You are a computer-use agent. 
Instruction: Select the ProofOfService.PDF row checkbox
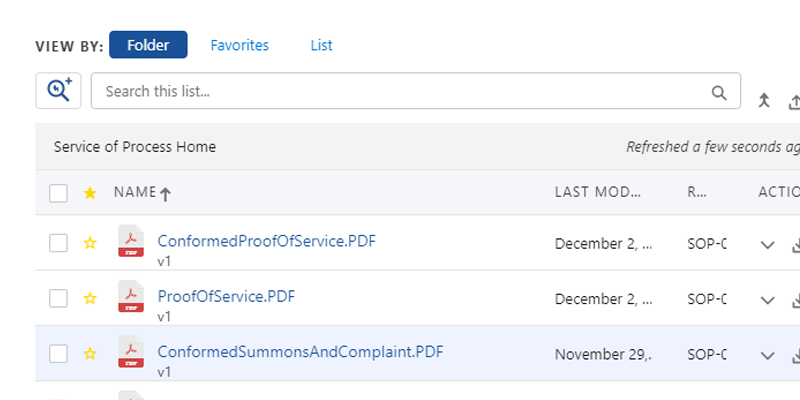(x=59, y=298)
